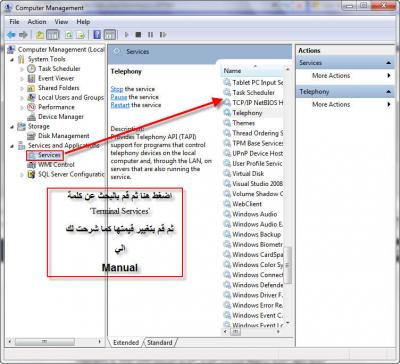Select Performance icon in tree
The width and height of the screenshot is (400, 364).
tap(31, 107)
